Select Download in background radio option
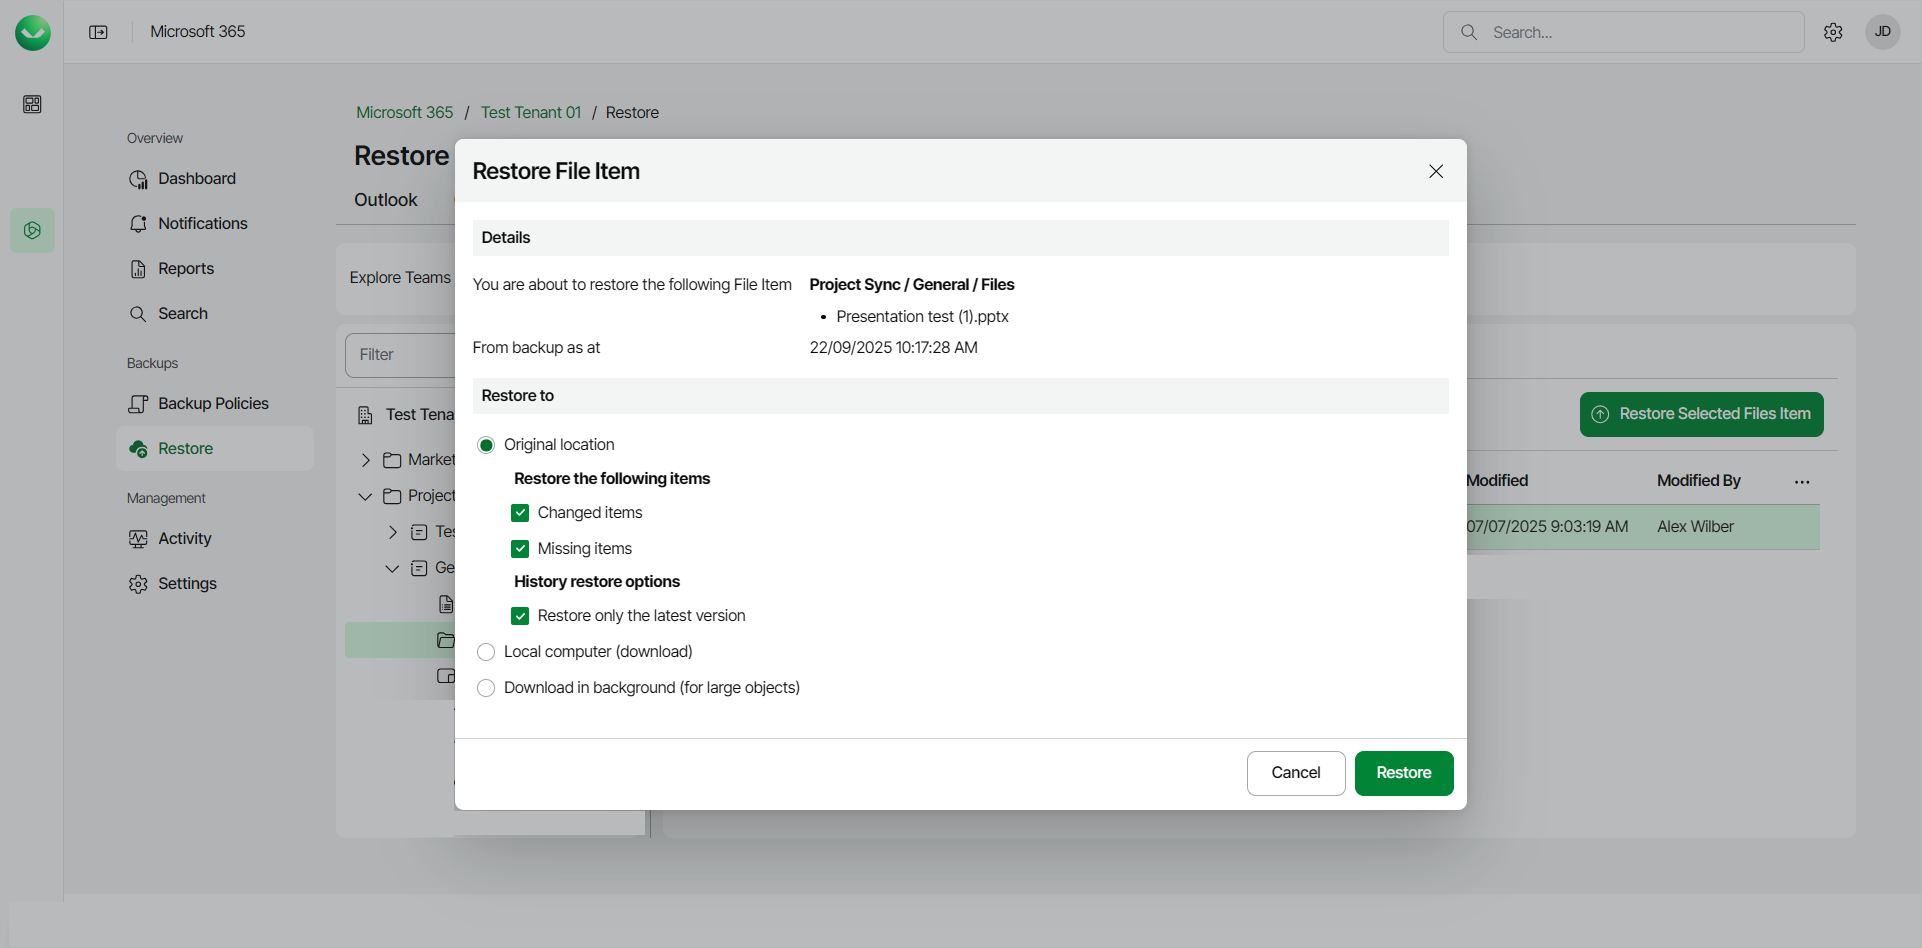Screen dimensions: 1922x948 pos(486,688)
